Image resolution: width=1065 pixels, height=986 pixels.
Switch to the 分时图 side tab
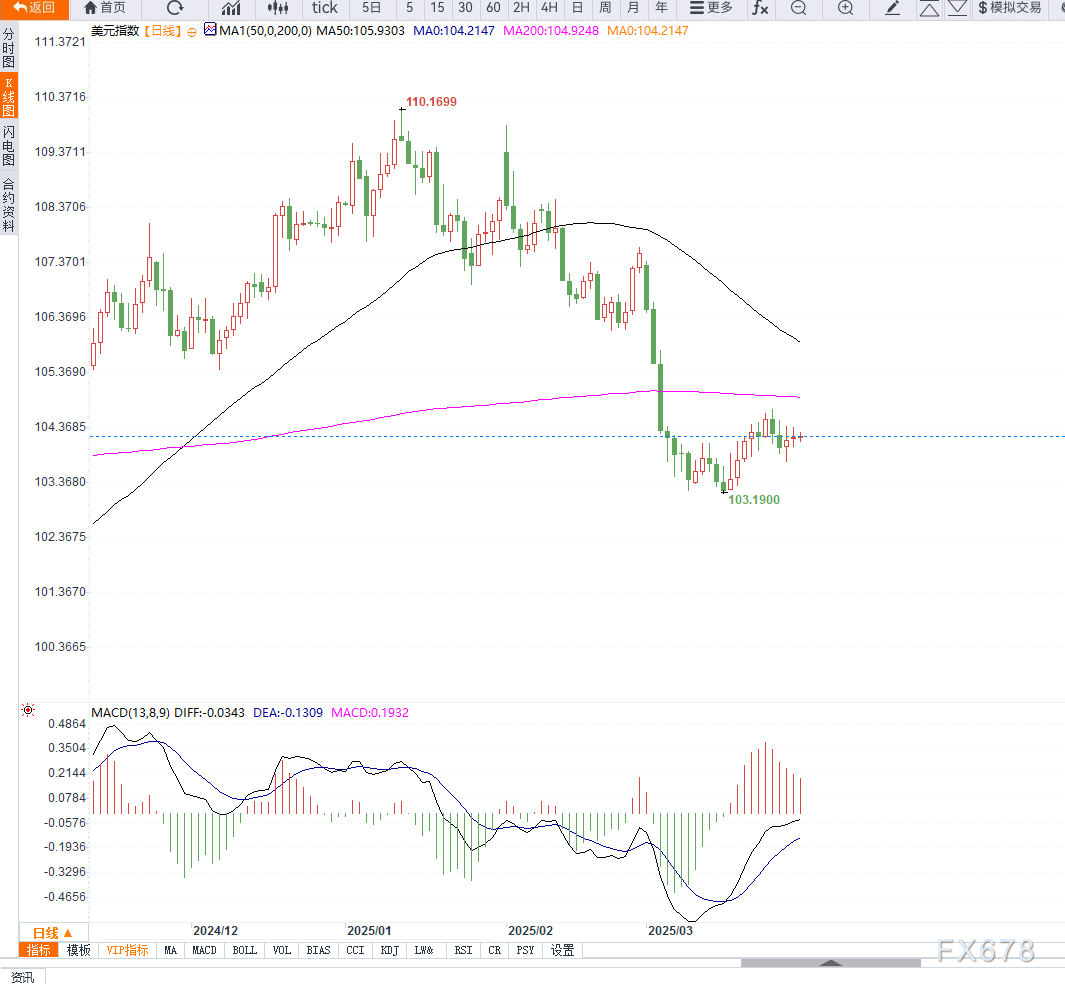[9, 48]
